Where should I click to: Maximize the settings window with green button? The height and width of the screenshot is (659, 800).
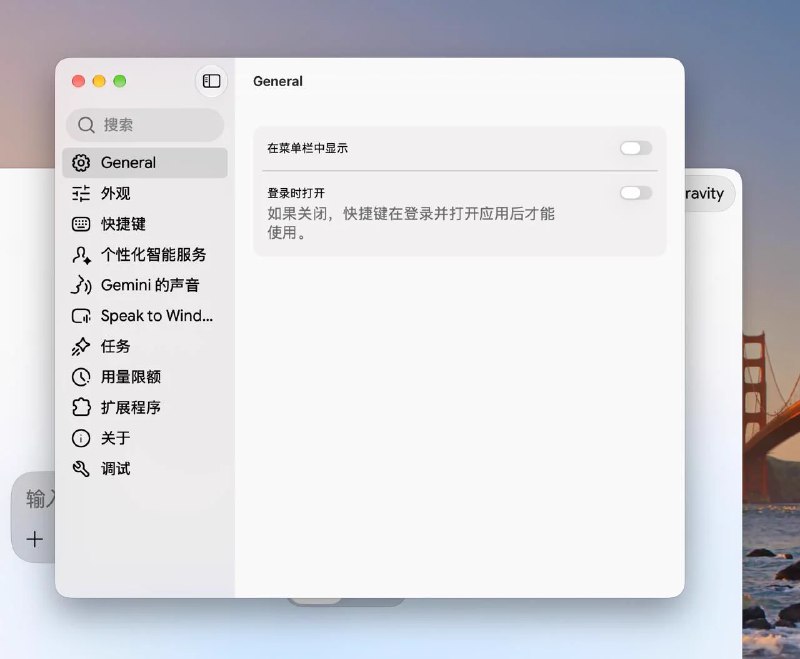(119, 81)
